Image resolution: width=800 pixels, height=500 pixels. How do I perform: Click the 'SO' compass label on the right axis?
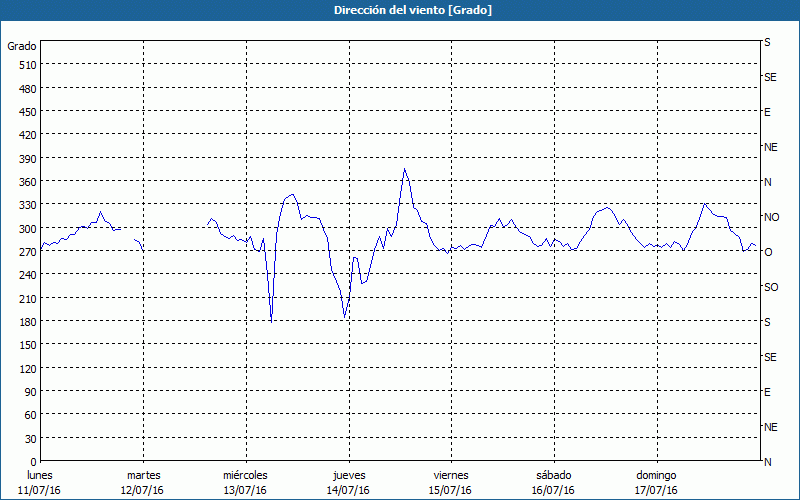tap(771, 287)
